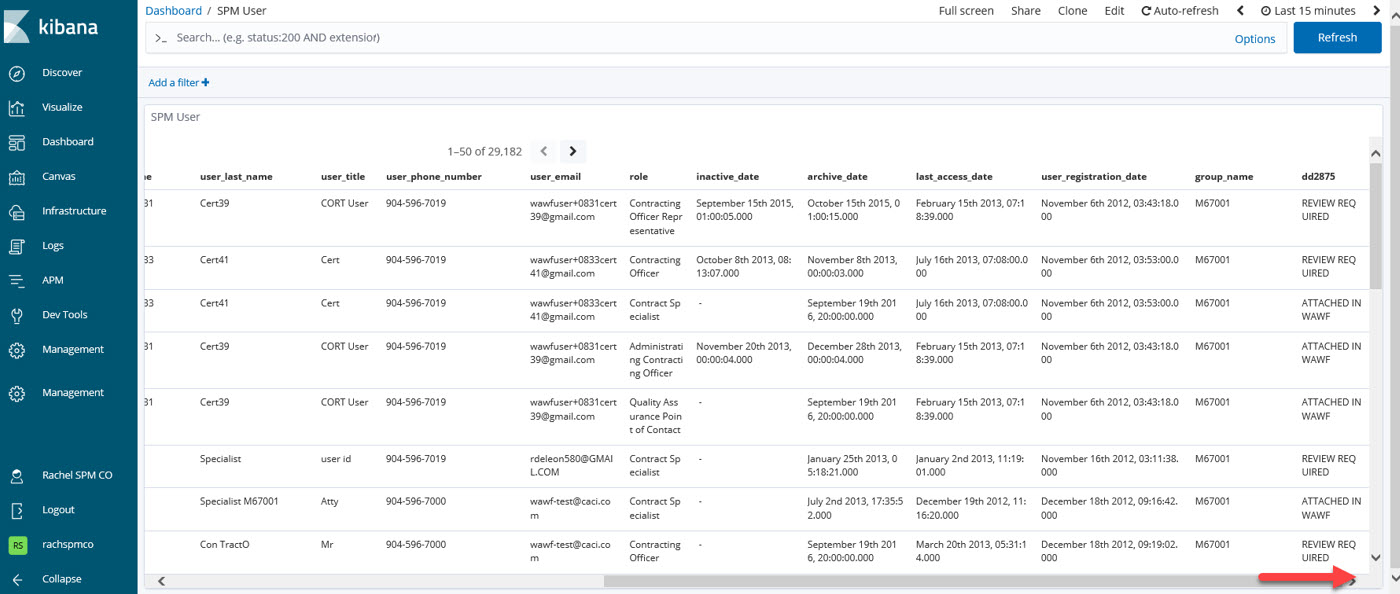Screen dimensions: 1400x594
Task: Collapse the side navigation
Action: click(x=17, y=579)
